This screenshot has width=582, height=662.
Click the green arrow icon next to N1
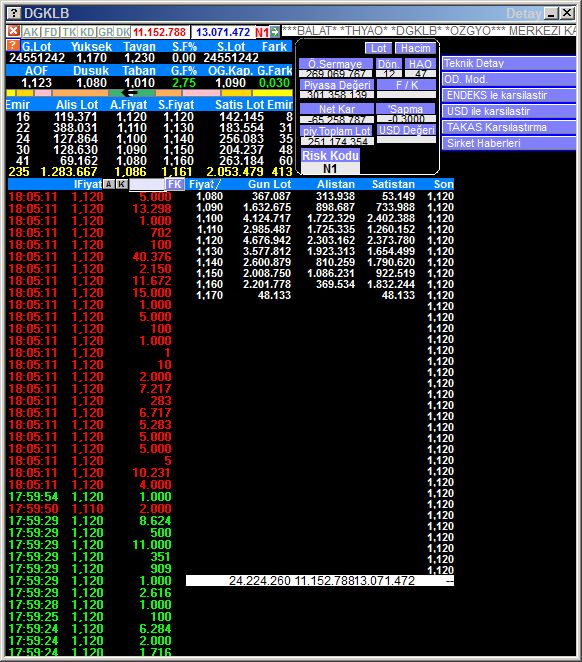coord(275,32)
